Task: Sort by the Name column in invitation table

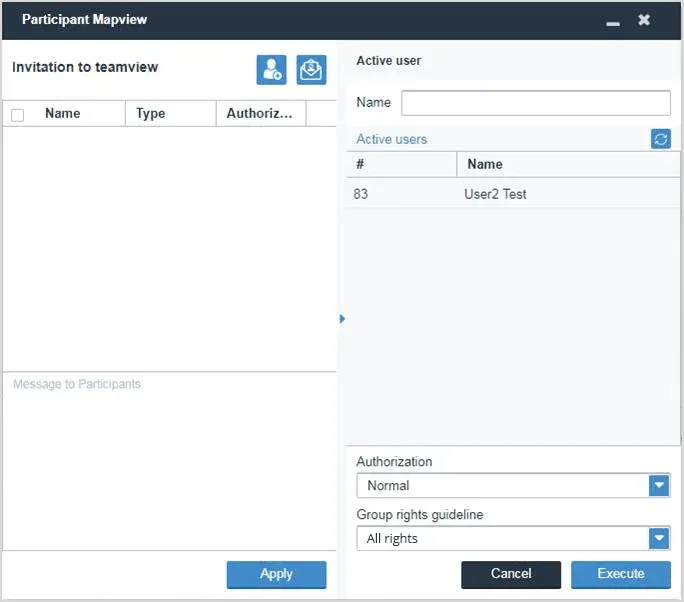Action: pos(63,113)
